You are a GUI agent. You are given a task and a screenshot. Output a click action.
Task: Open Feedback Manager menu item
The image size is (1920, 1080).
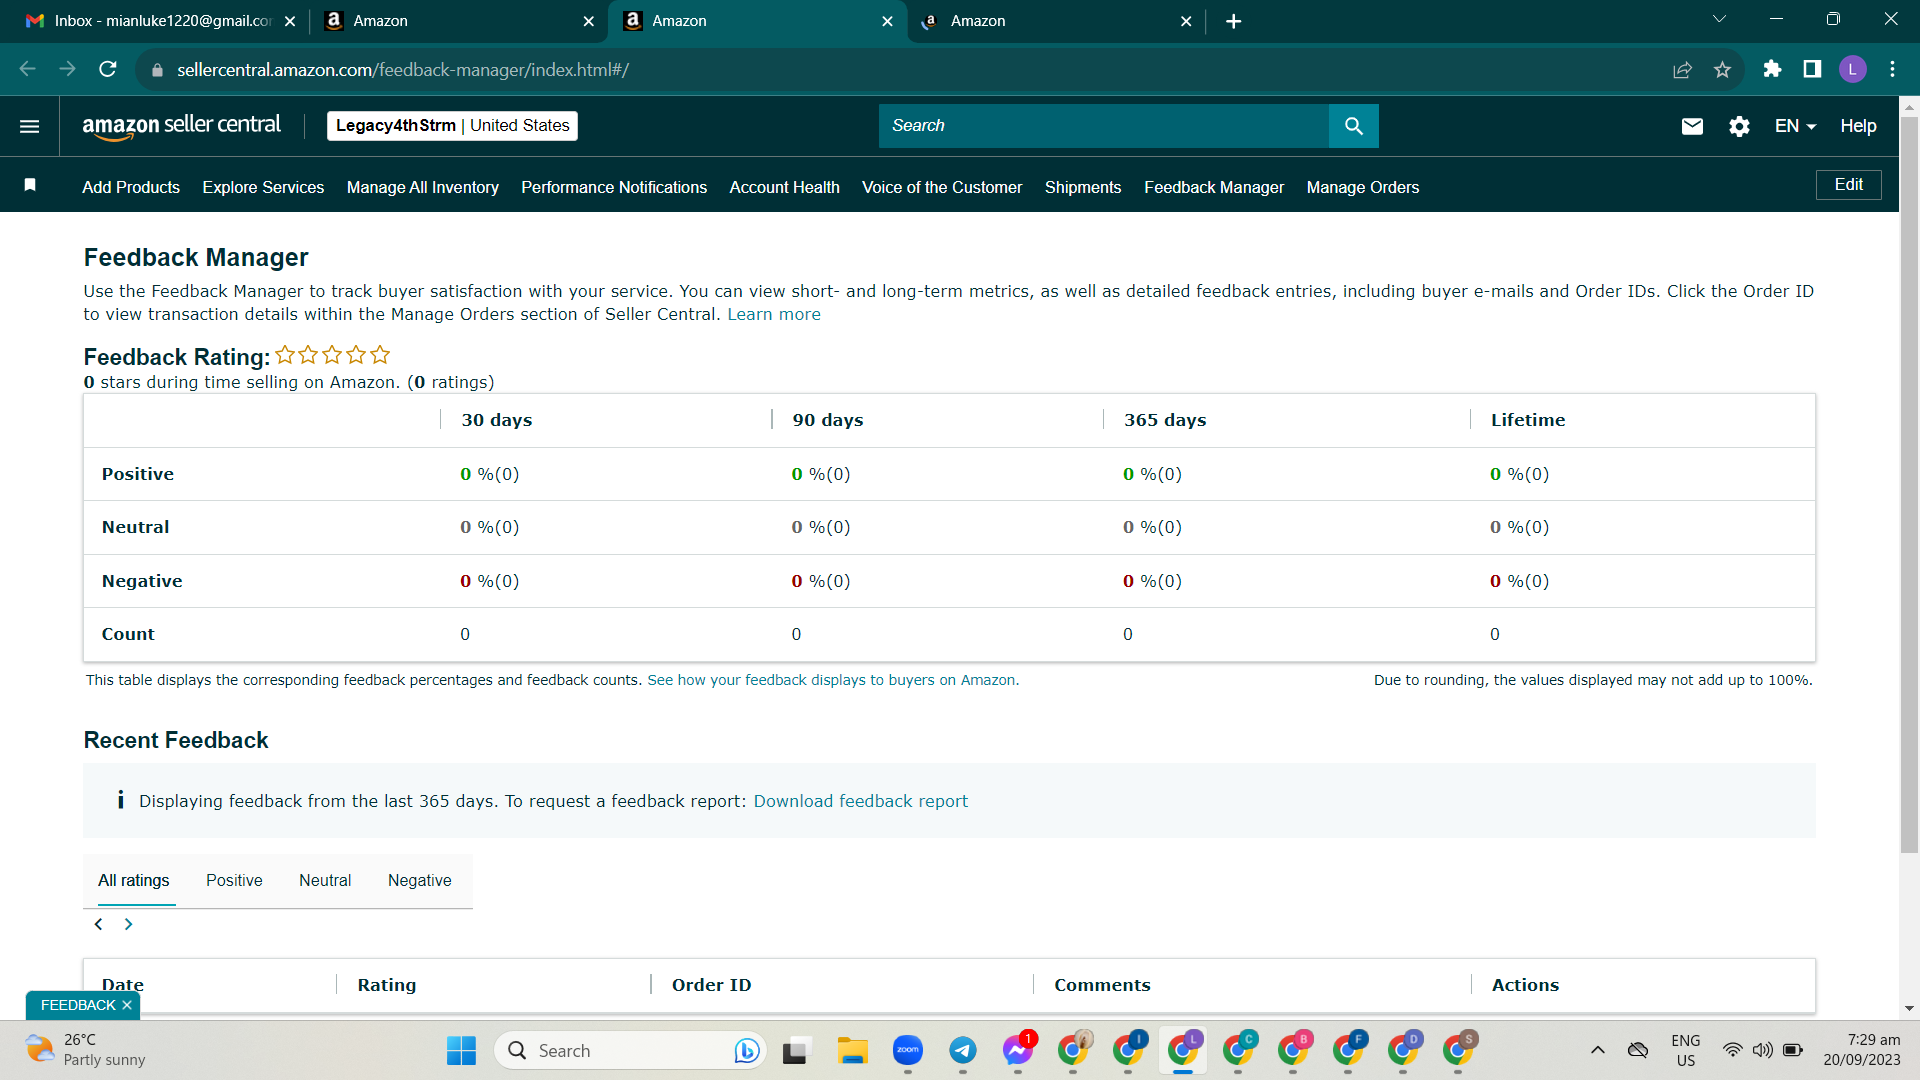pyautogui.click(x=1214, y=187)
